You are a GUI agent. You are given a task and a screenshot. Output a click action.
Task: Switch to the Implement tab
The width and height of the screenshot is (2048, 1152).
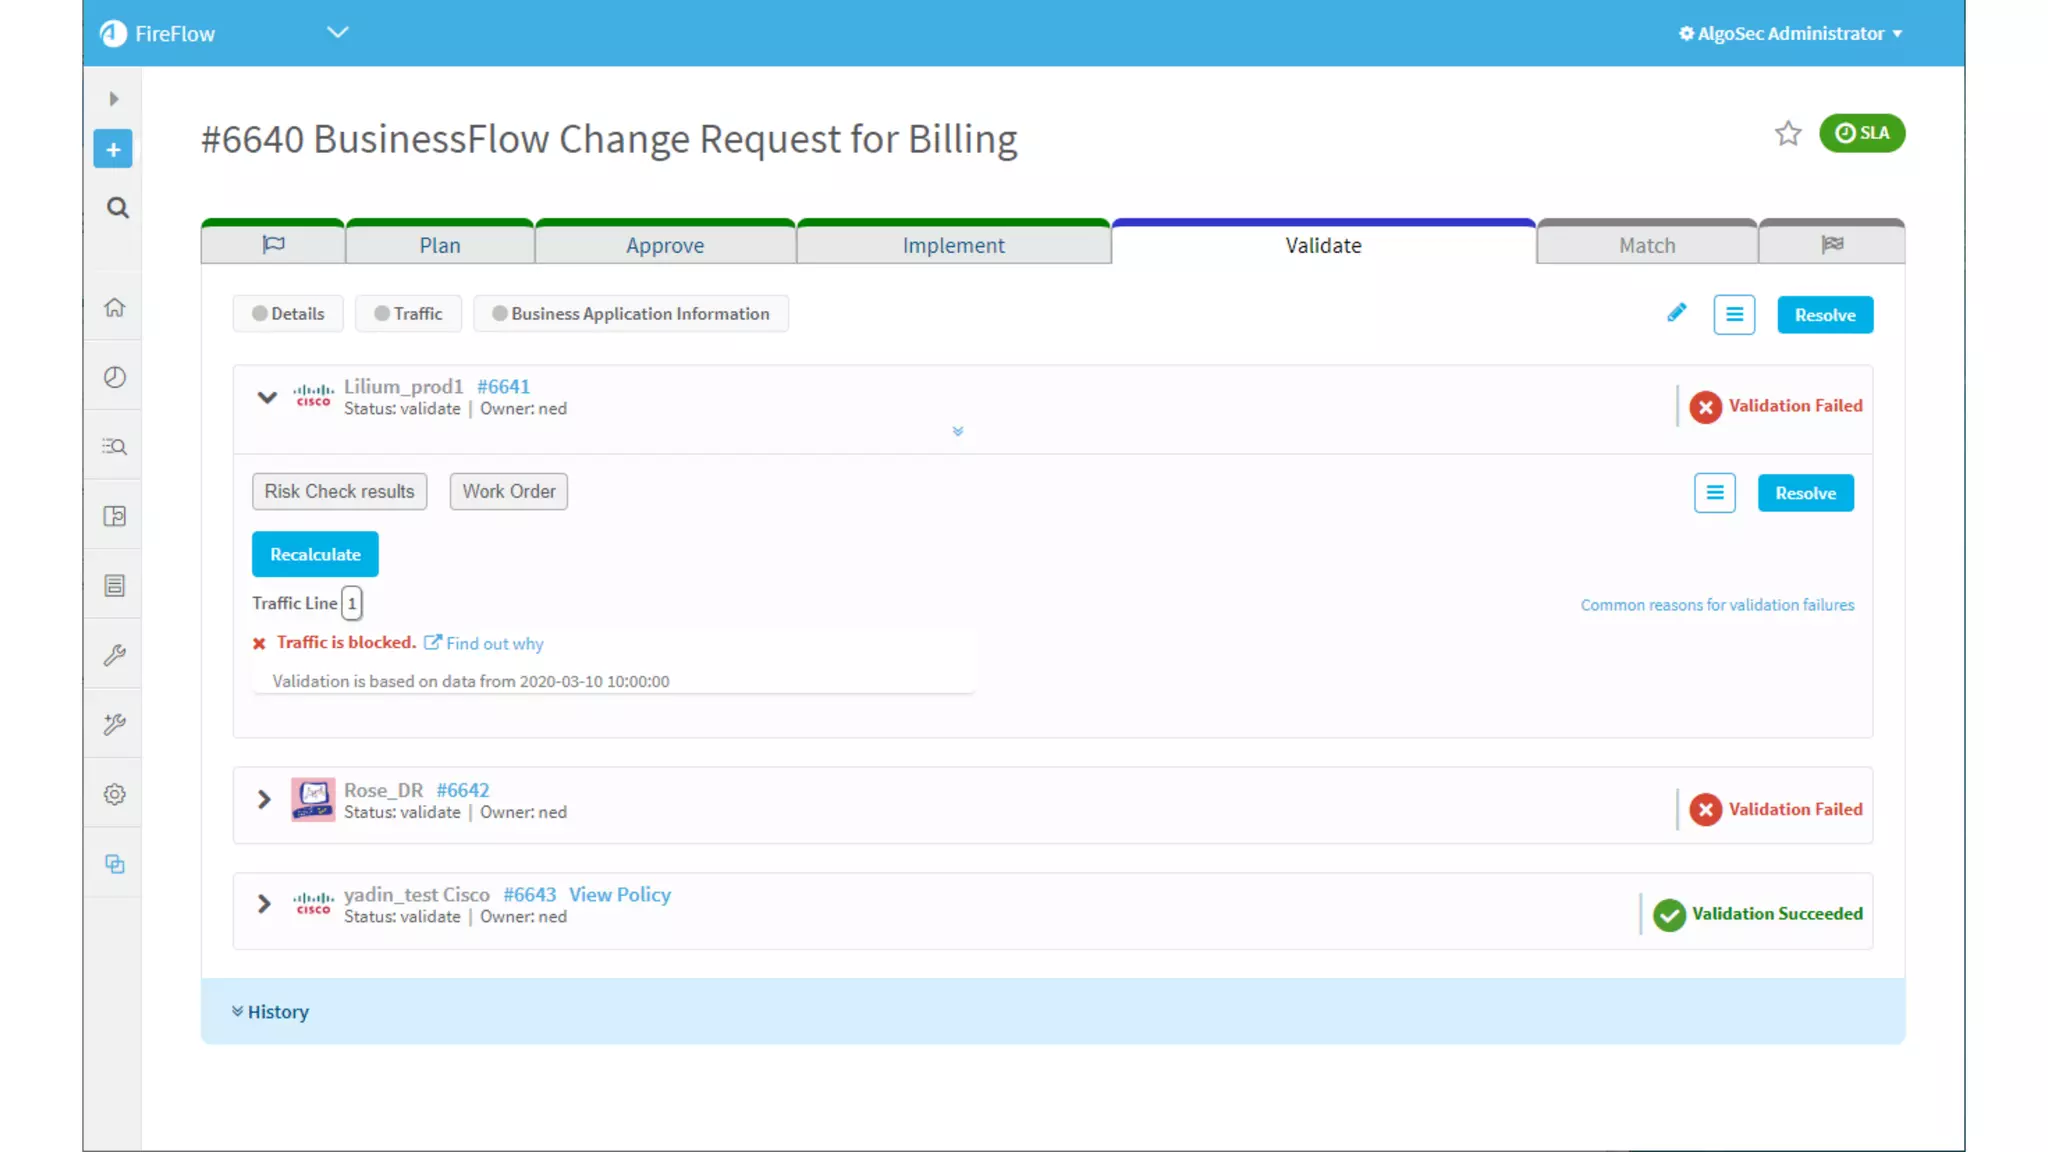pyautogui.click(x=953, y=245)
